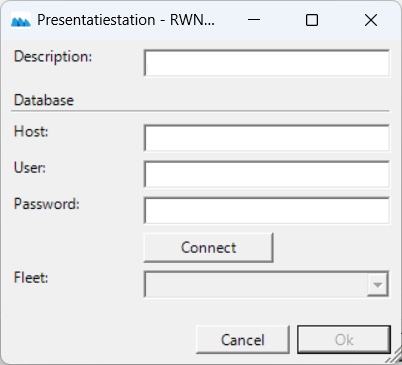Click the 'Host:' label

[31, 132]
